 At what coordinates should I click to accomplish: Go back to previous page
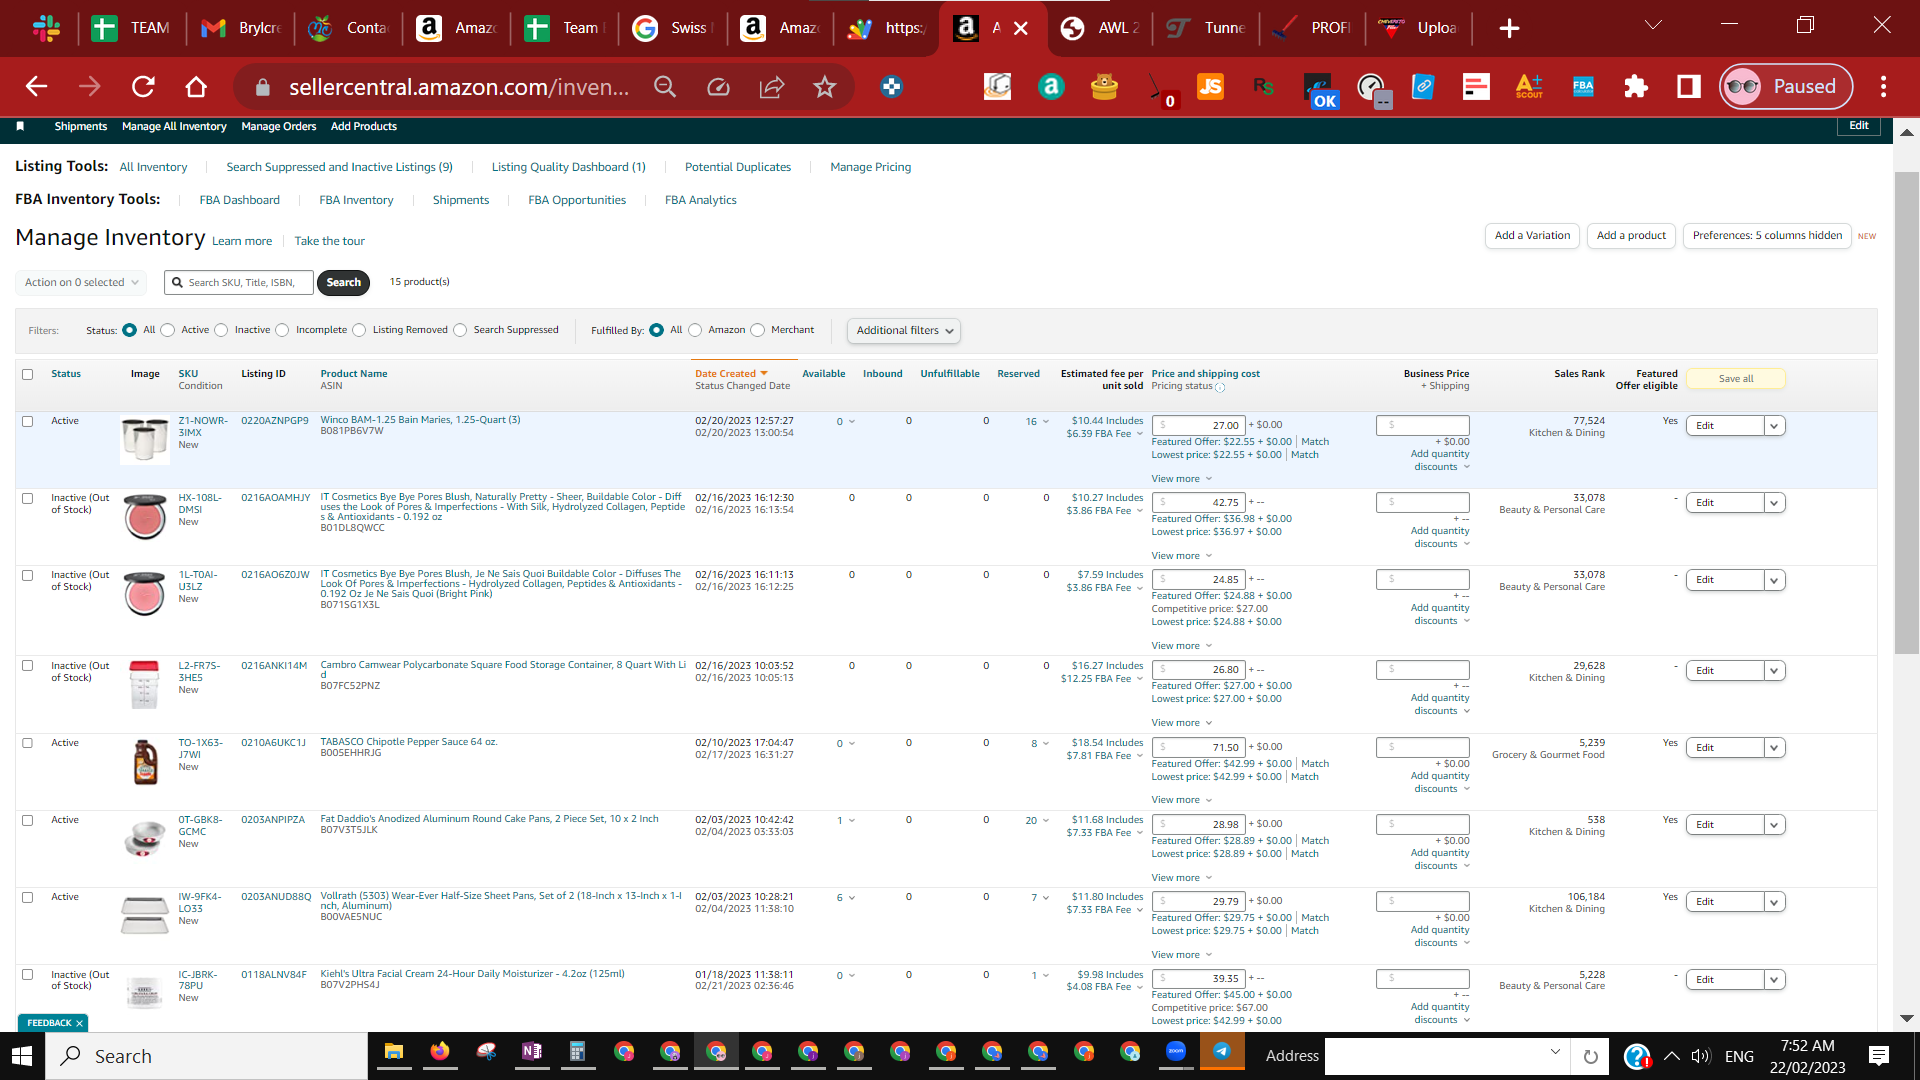[37, 87]
